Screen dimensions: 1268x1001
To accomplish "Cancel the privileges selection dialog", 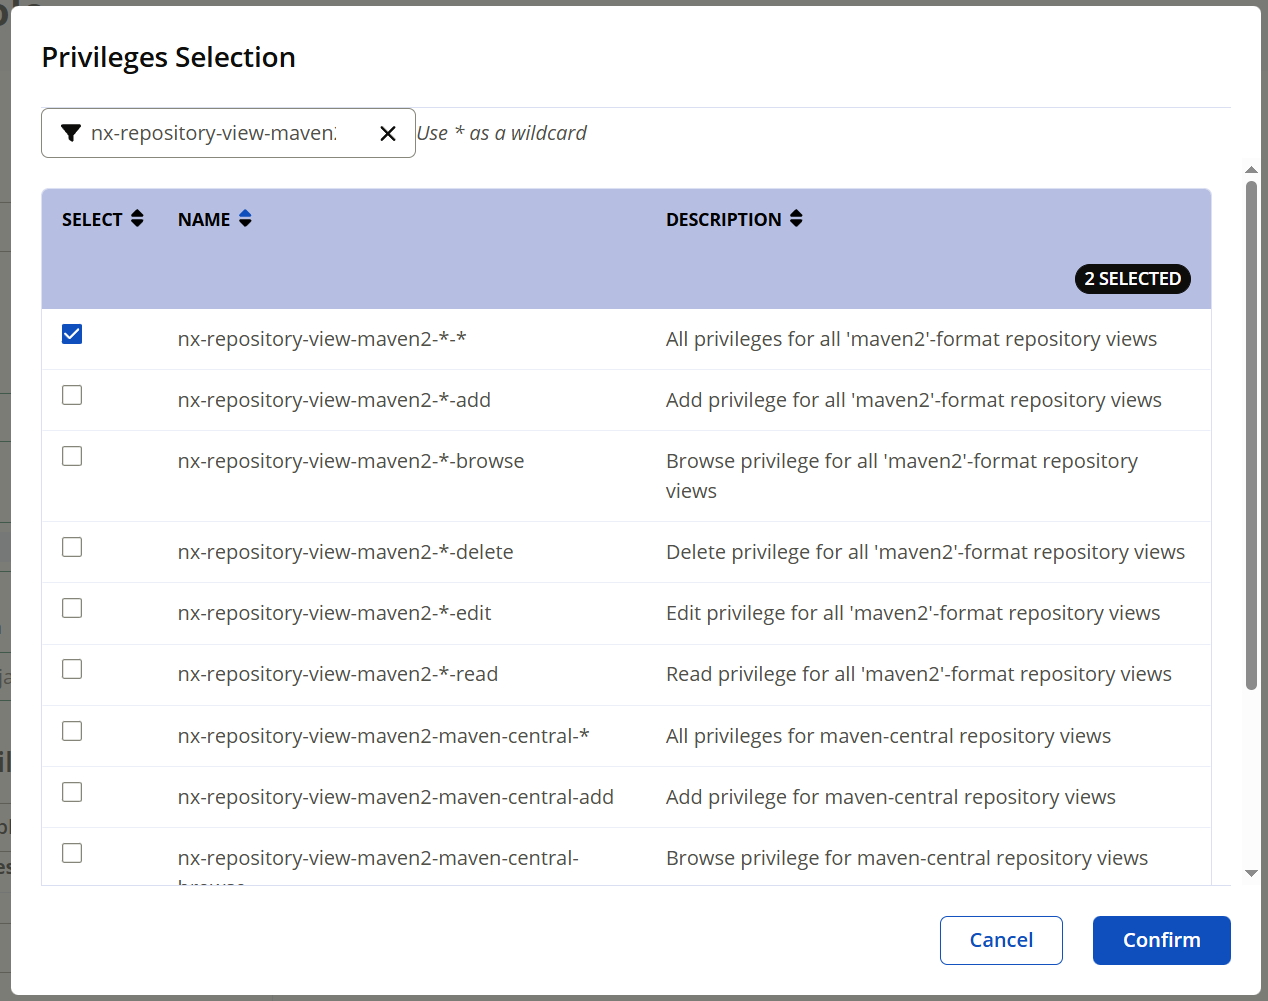I will click(x=1001, y=940).
